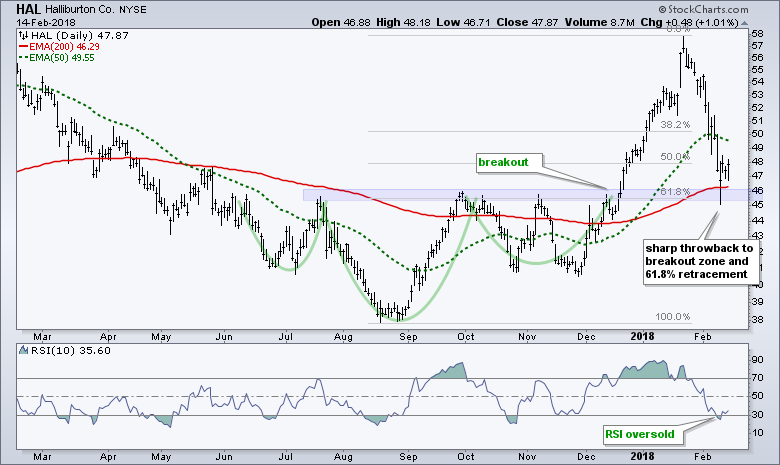The height and width of the screenshot is (465, 780).
Task: Click the green dotted EMA(50) legend marker
Action: coord(24,58)
